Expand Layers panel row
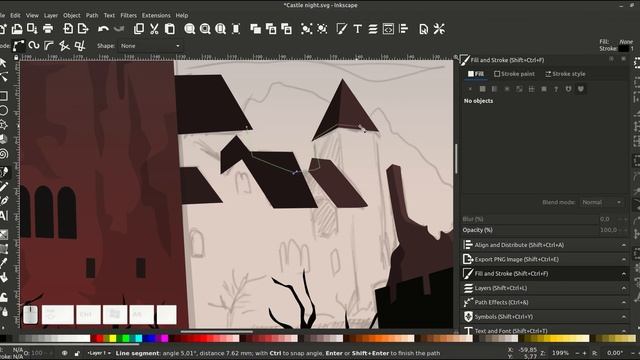 (x=545, y=288)
